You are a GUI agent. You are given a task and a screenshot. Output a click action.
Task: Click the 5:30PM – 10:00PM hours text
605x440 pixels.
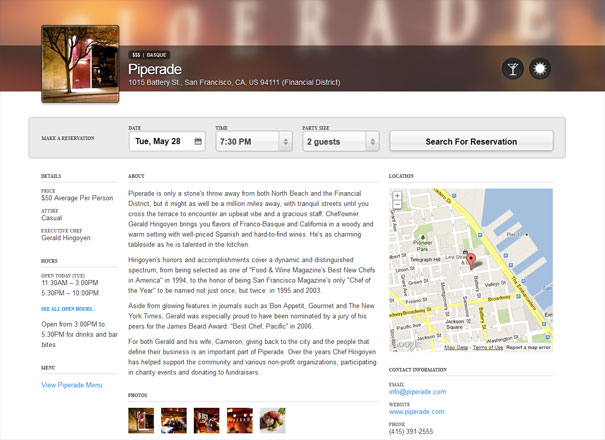[x=70, y=293]
